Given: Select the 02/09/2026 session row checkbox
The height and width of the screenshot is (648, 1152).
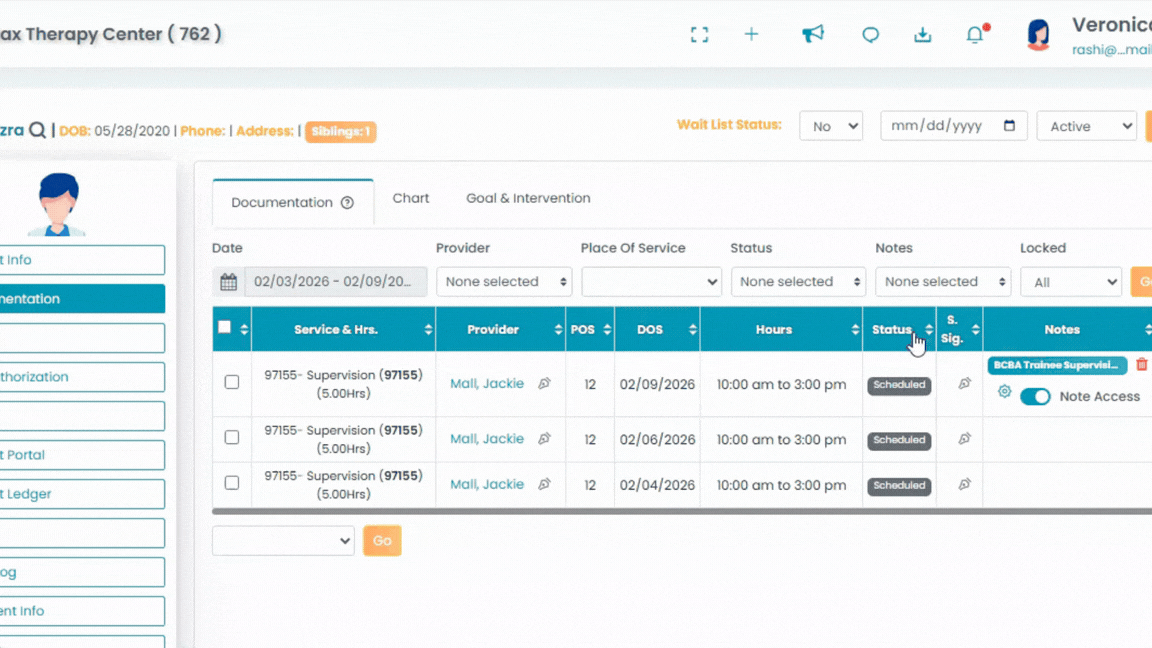Looking at the screenshot, I should [232, 382].
